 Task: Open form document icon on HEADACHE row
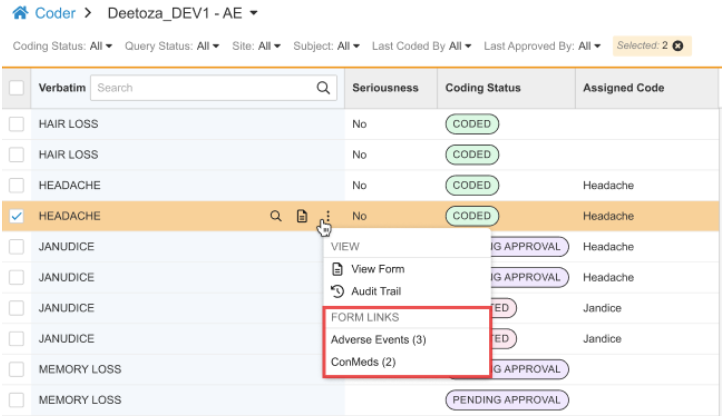[x=302, y=216]
